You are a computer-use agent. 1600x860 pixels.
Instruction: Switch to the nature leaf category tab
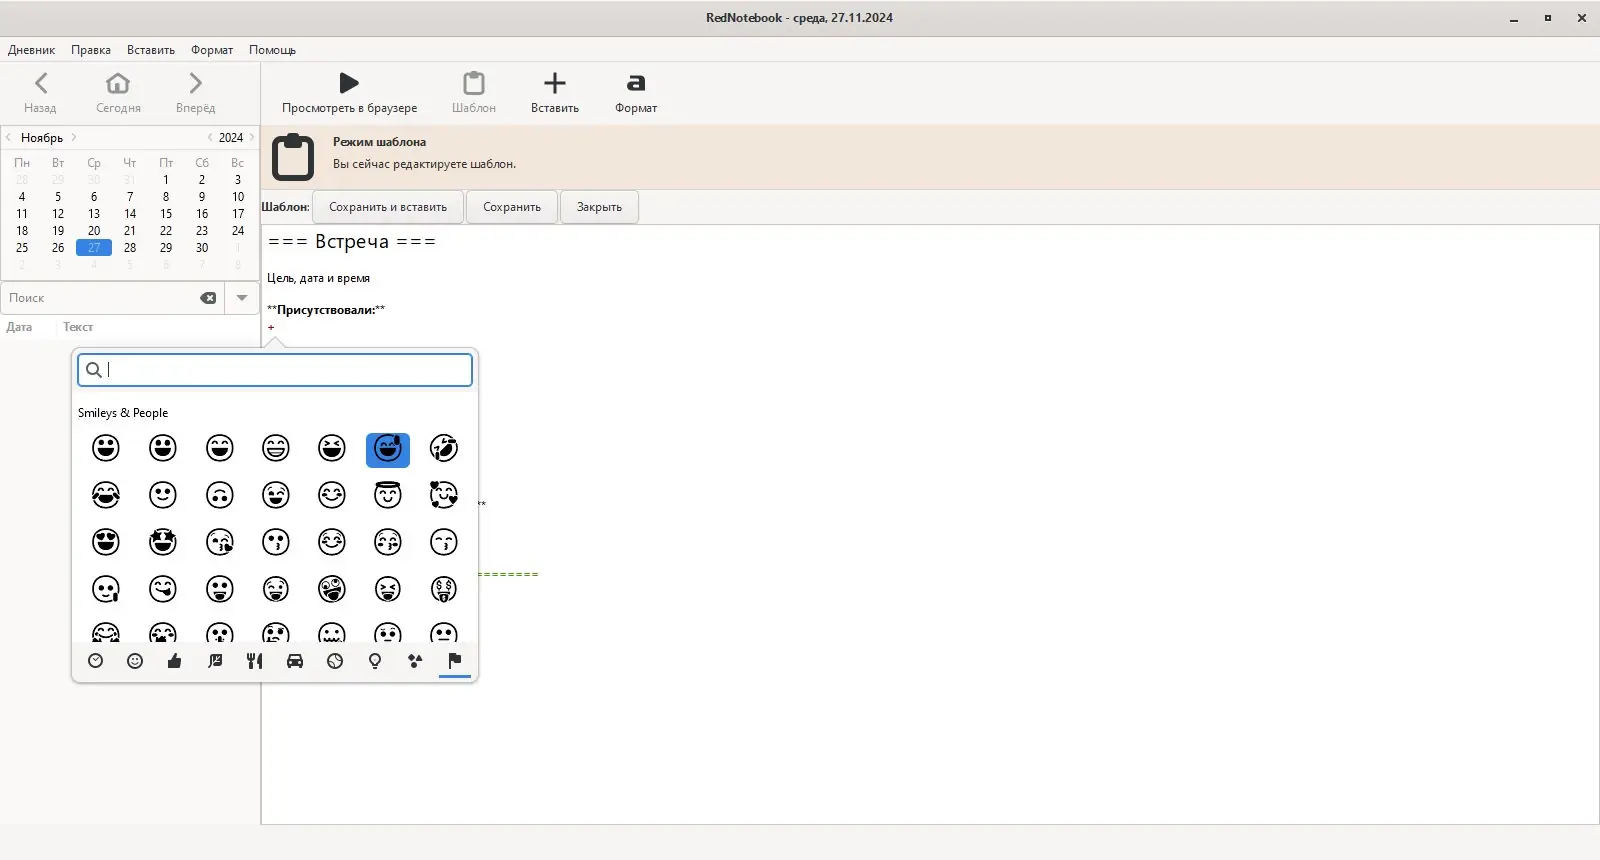click(215, 661)
